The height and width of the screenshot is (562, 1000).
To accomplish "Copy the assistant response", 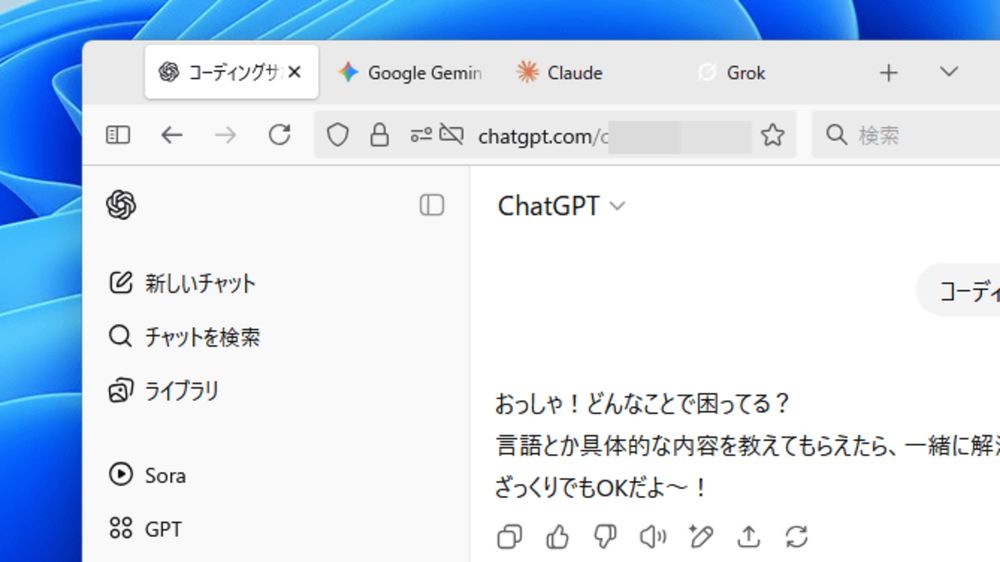I will [509, 536].
